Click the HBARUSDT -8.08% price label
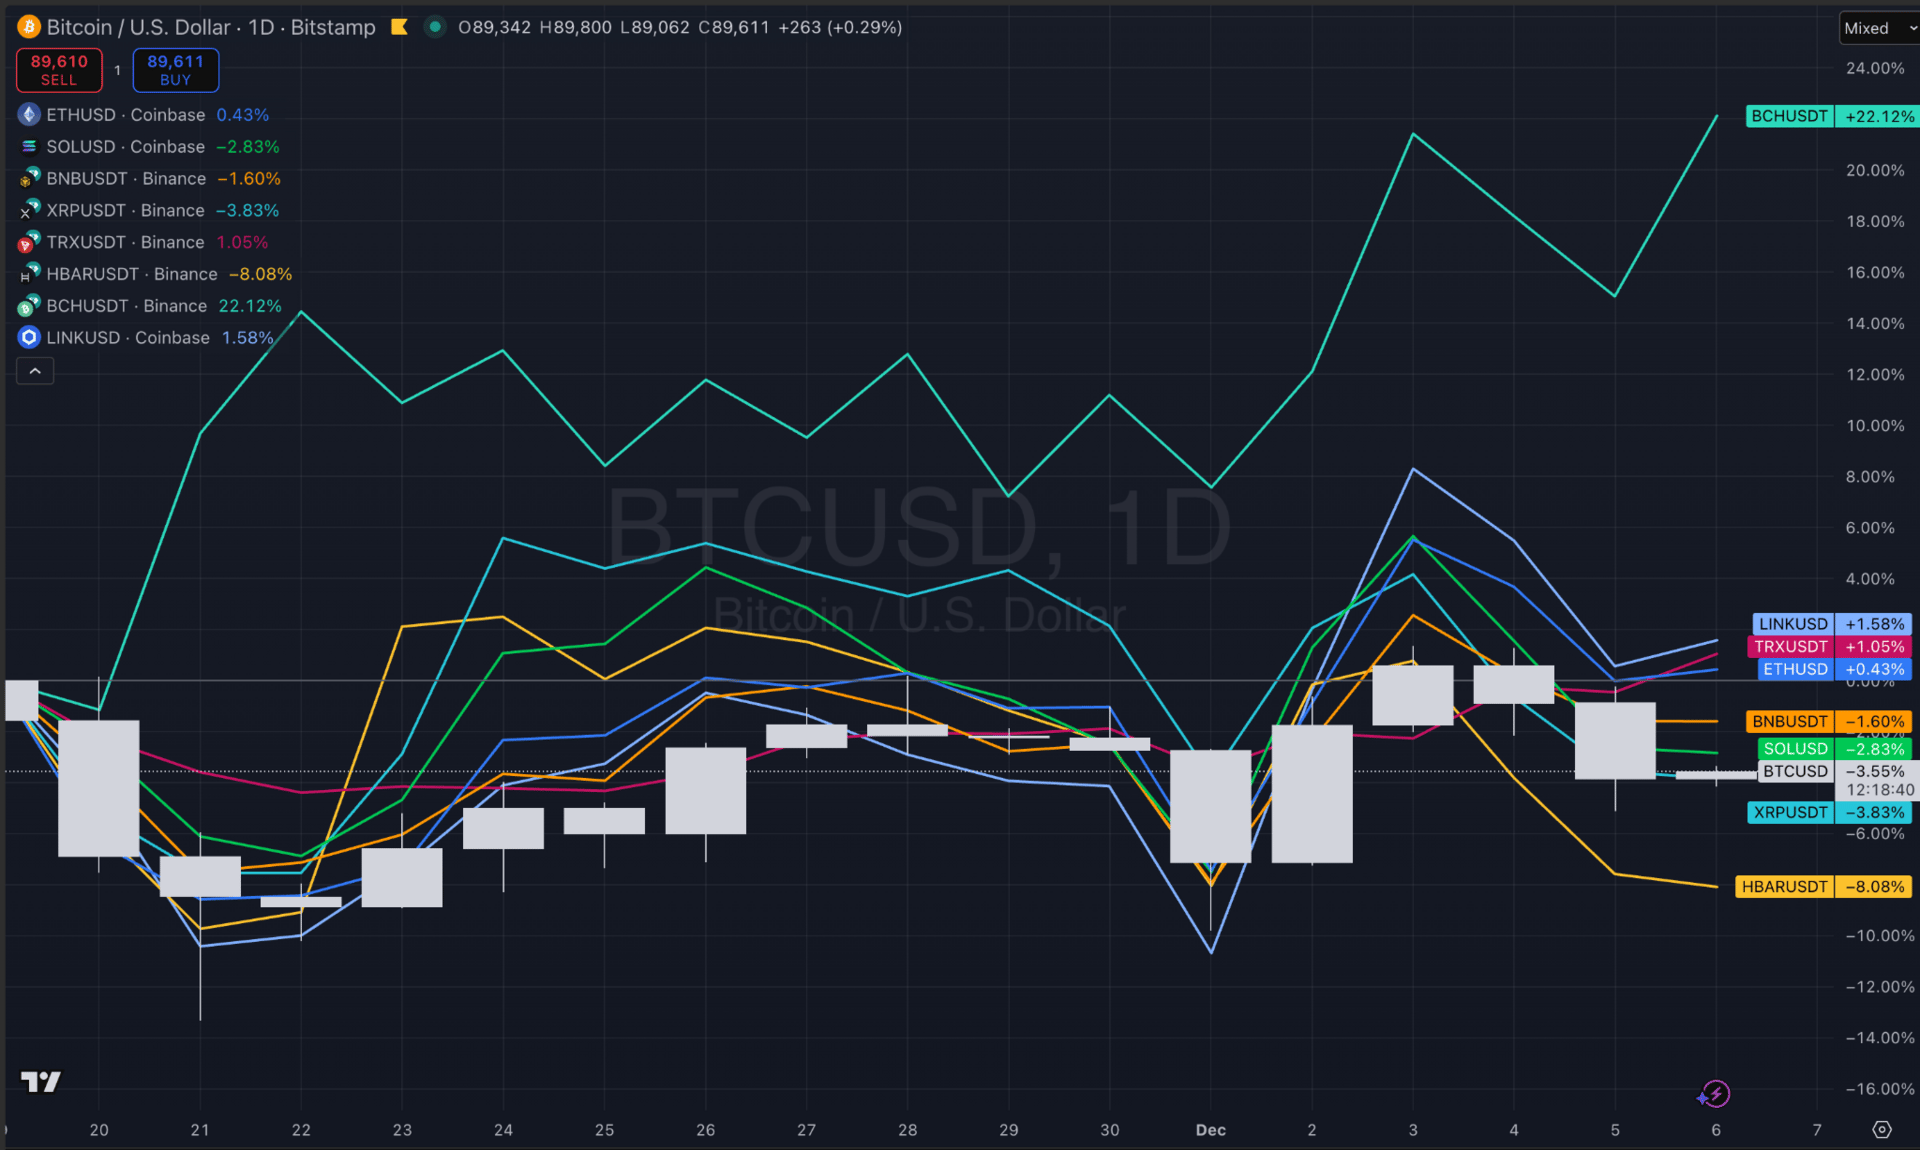1920x1150 pixels. [1823, 887]
